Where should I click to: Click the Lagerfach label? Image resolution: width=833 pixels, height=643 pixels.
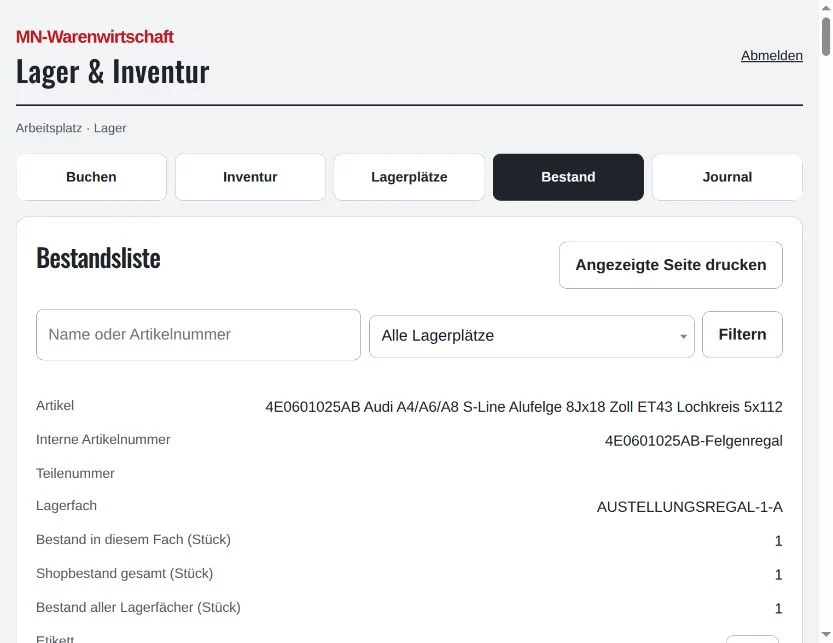click(x=66, y=505)
